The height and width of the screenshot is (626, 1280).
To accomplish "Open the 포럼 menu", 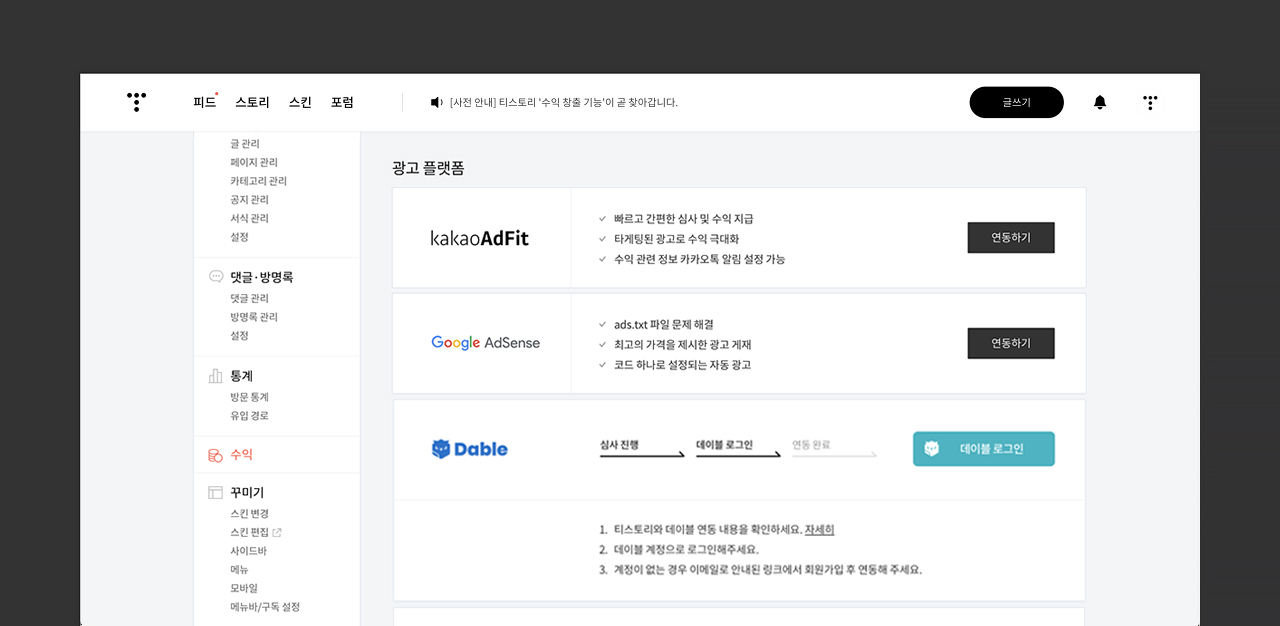I will point(342,102).
